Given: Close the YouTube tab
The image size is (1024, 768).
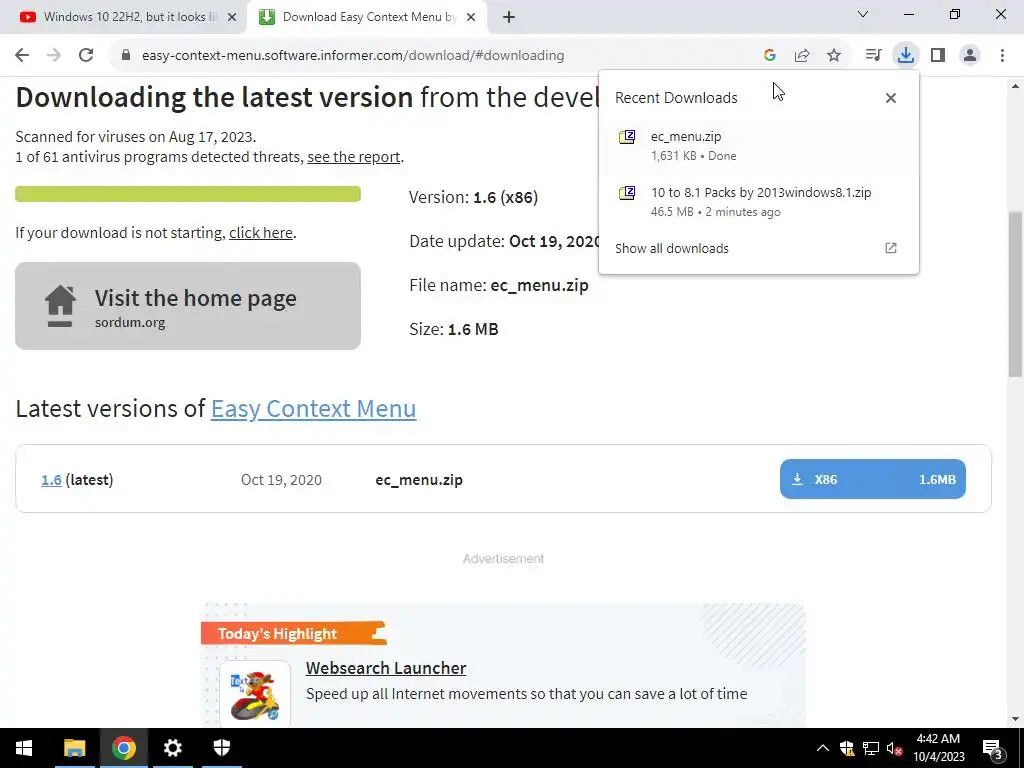Looking at the screenshot, I should (232, 17).
